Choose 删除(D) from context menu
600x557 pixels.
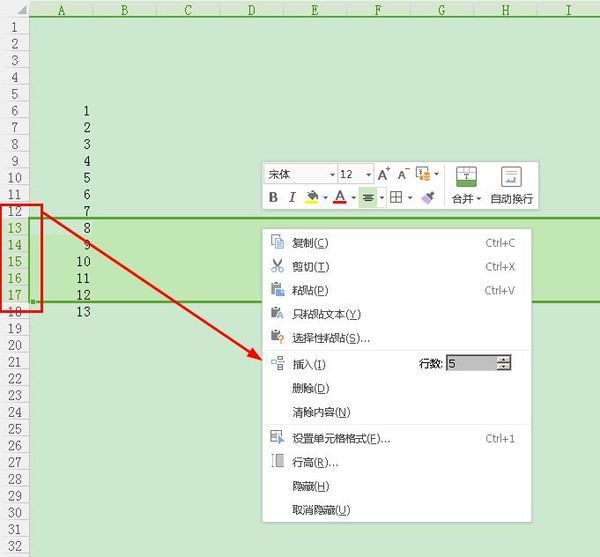(x=397, y=388)
